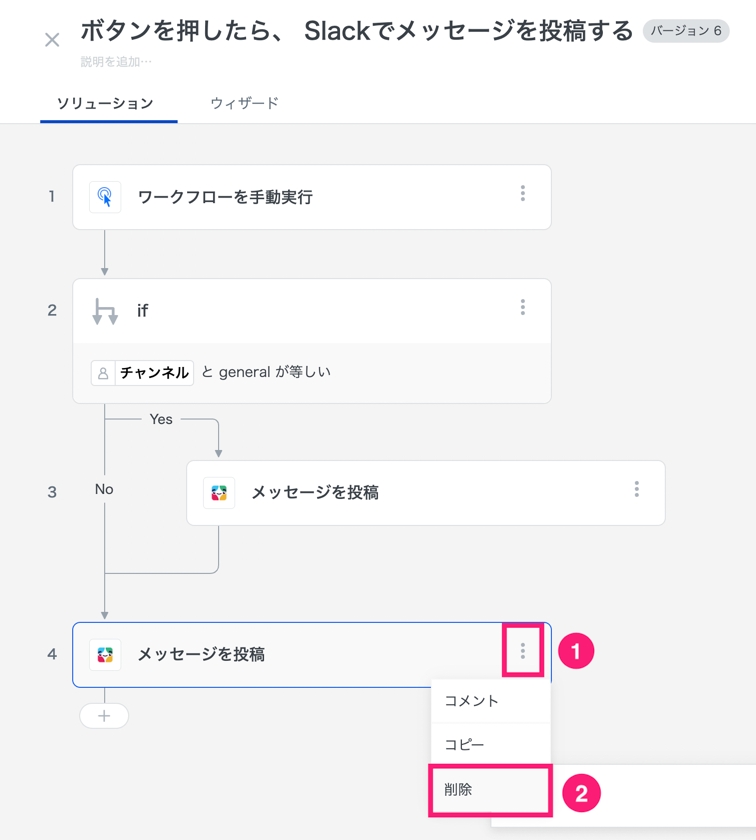The height and width of the screenshot is (840, 756).
Task: Click 説明を追加 to add description
Action: [x=116, y=62]
